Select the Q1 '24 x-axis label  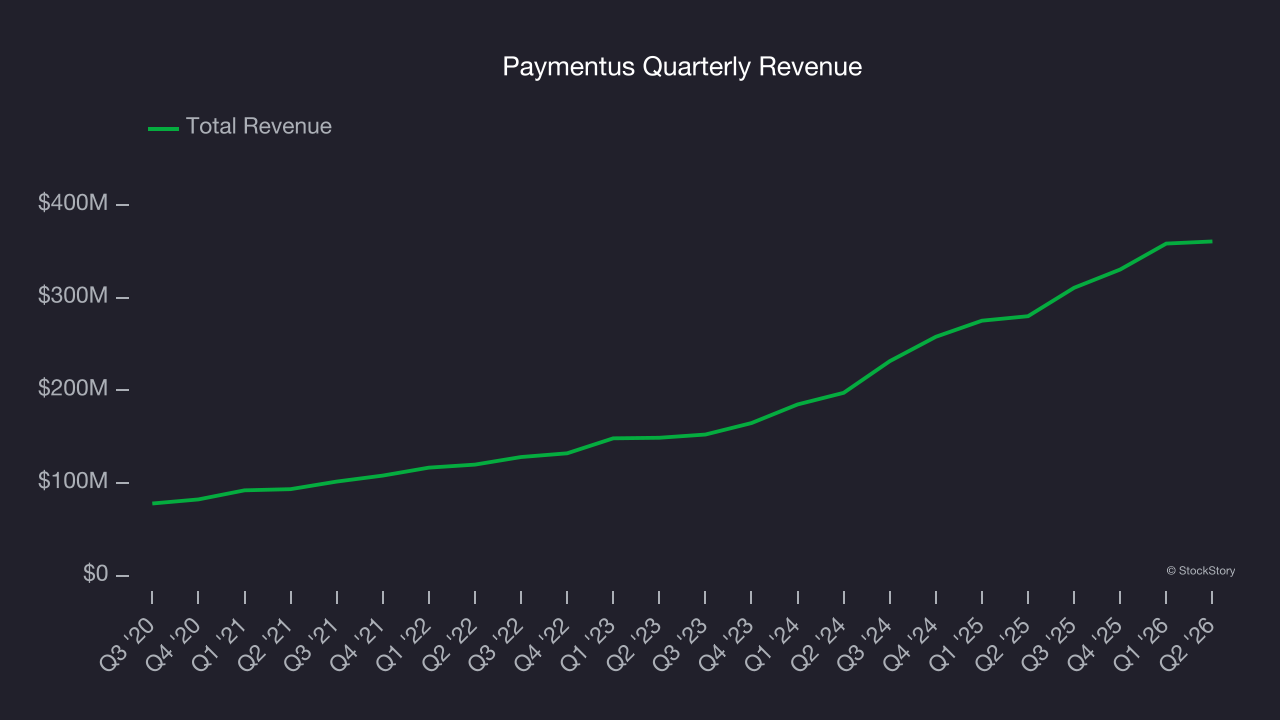pyautogui.click(x=771, y=642)
